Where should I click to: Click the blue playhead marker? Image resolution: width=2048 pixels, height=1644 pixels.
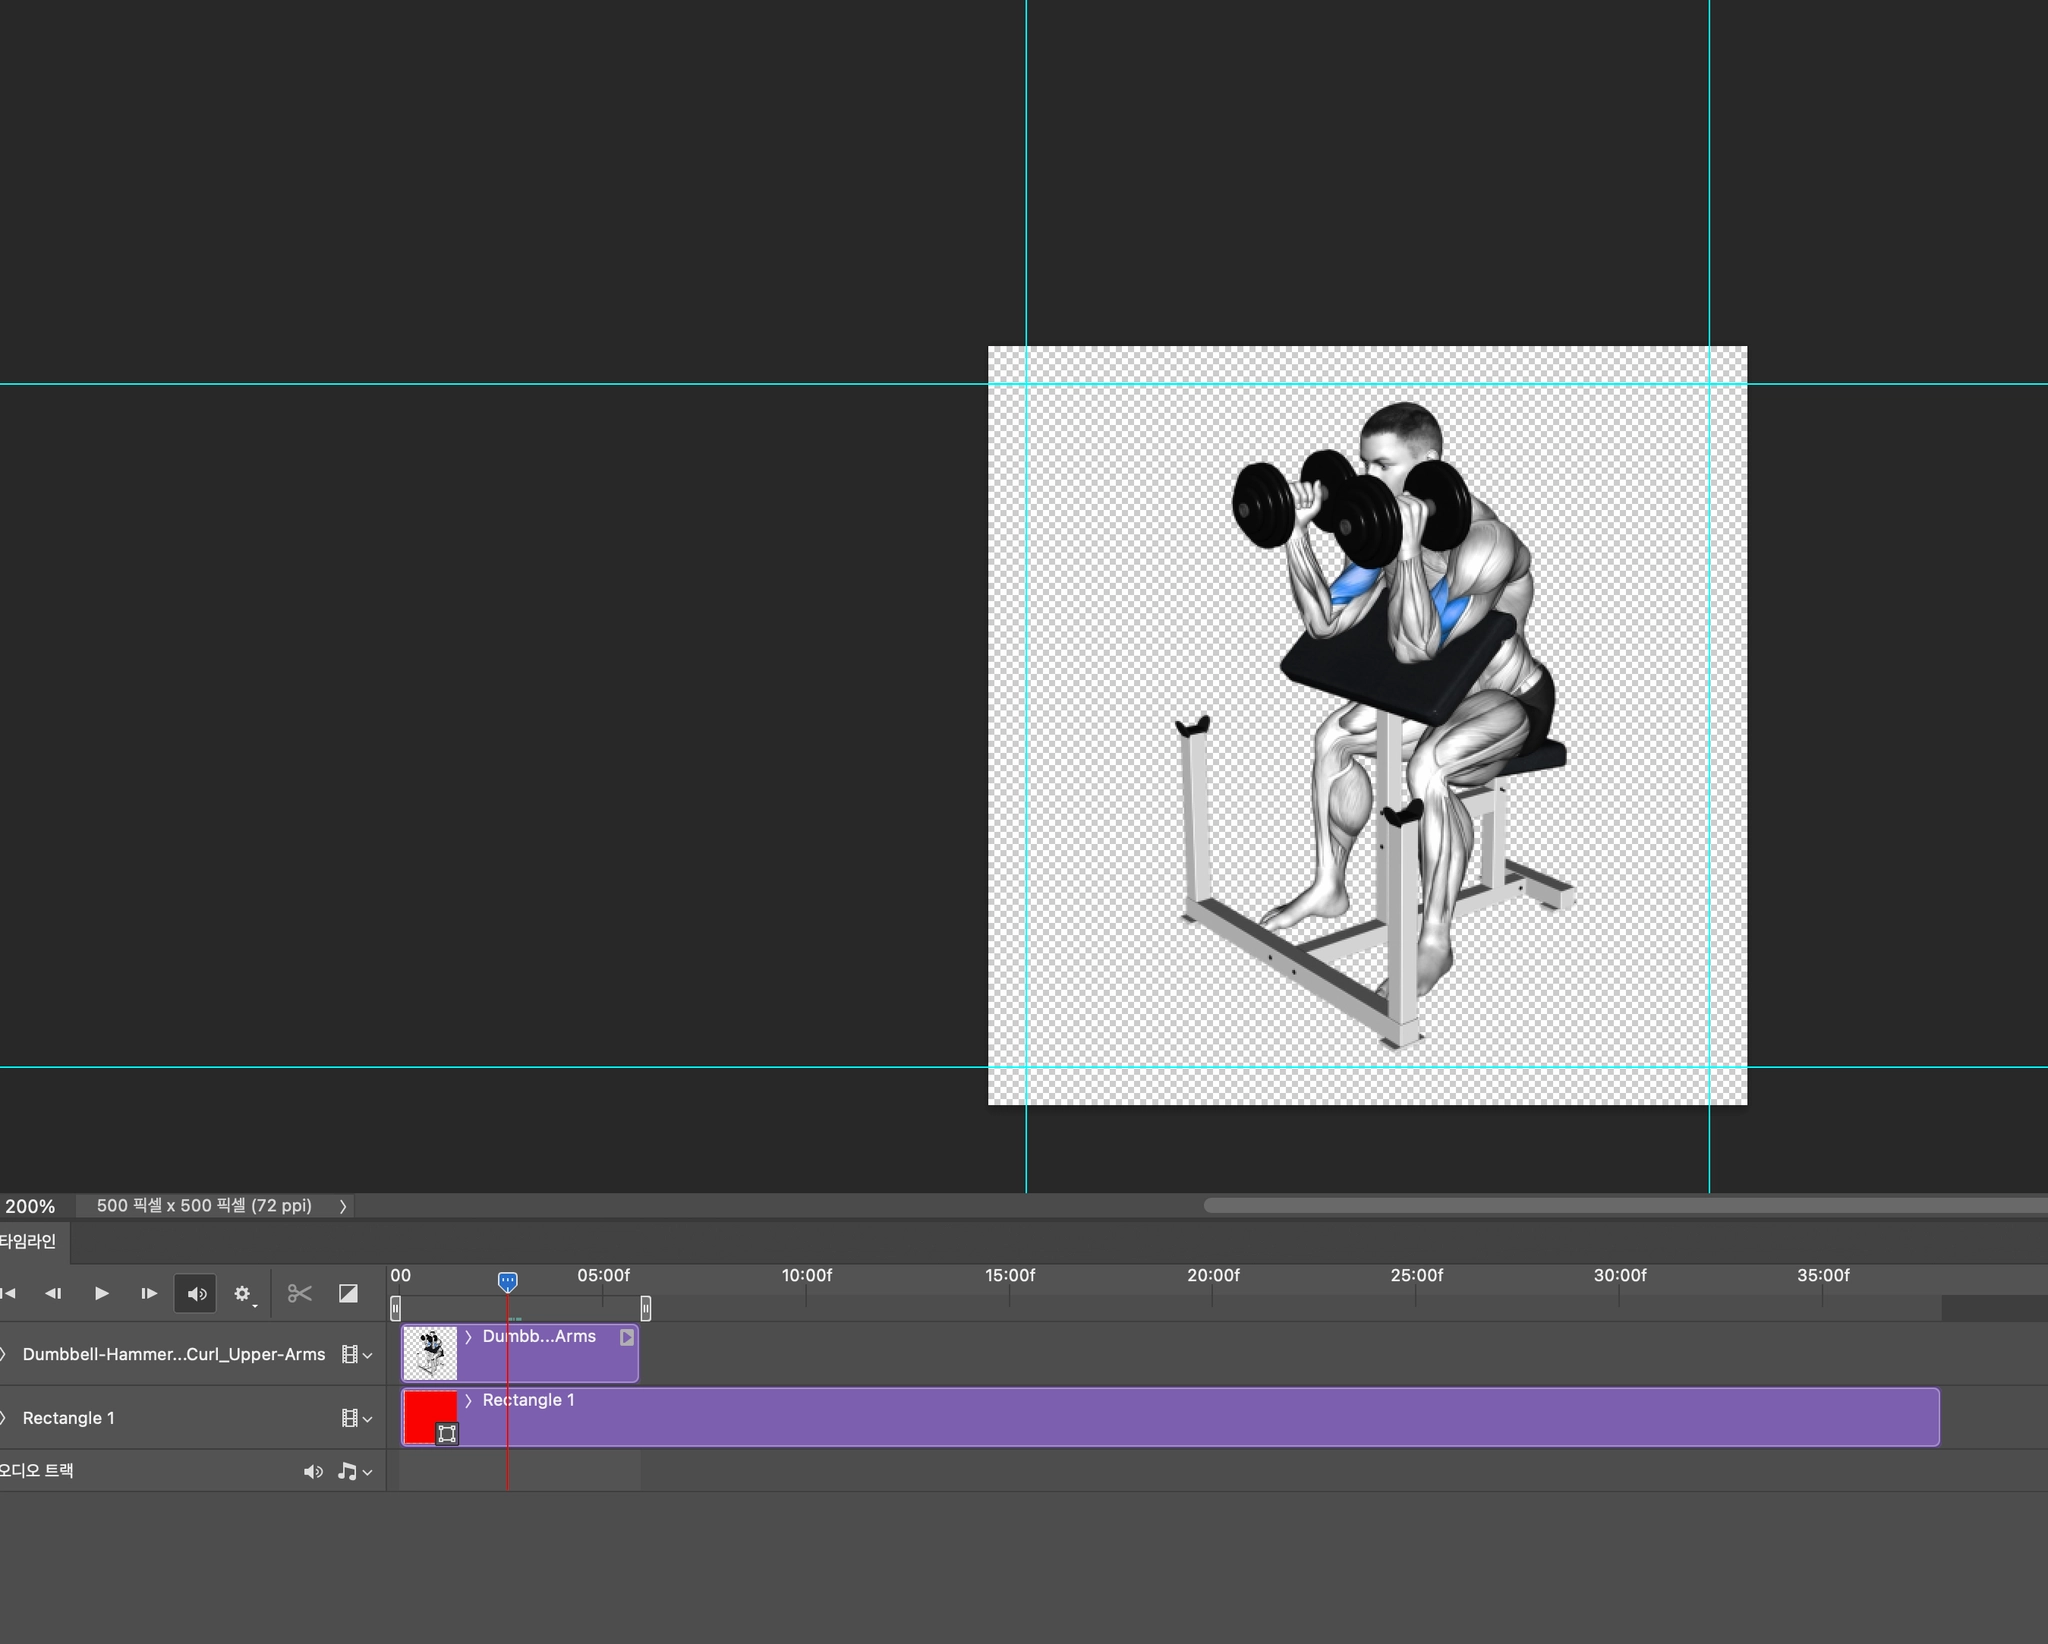pyautogui.click(x=508, y=1281)
